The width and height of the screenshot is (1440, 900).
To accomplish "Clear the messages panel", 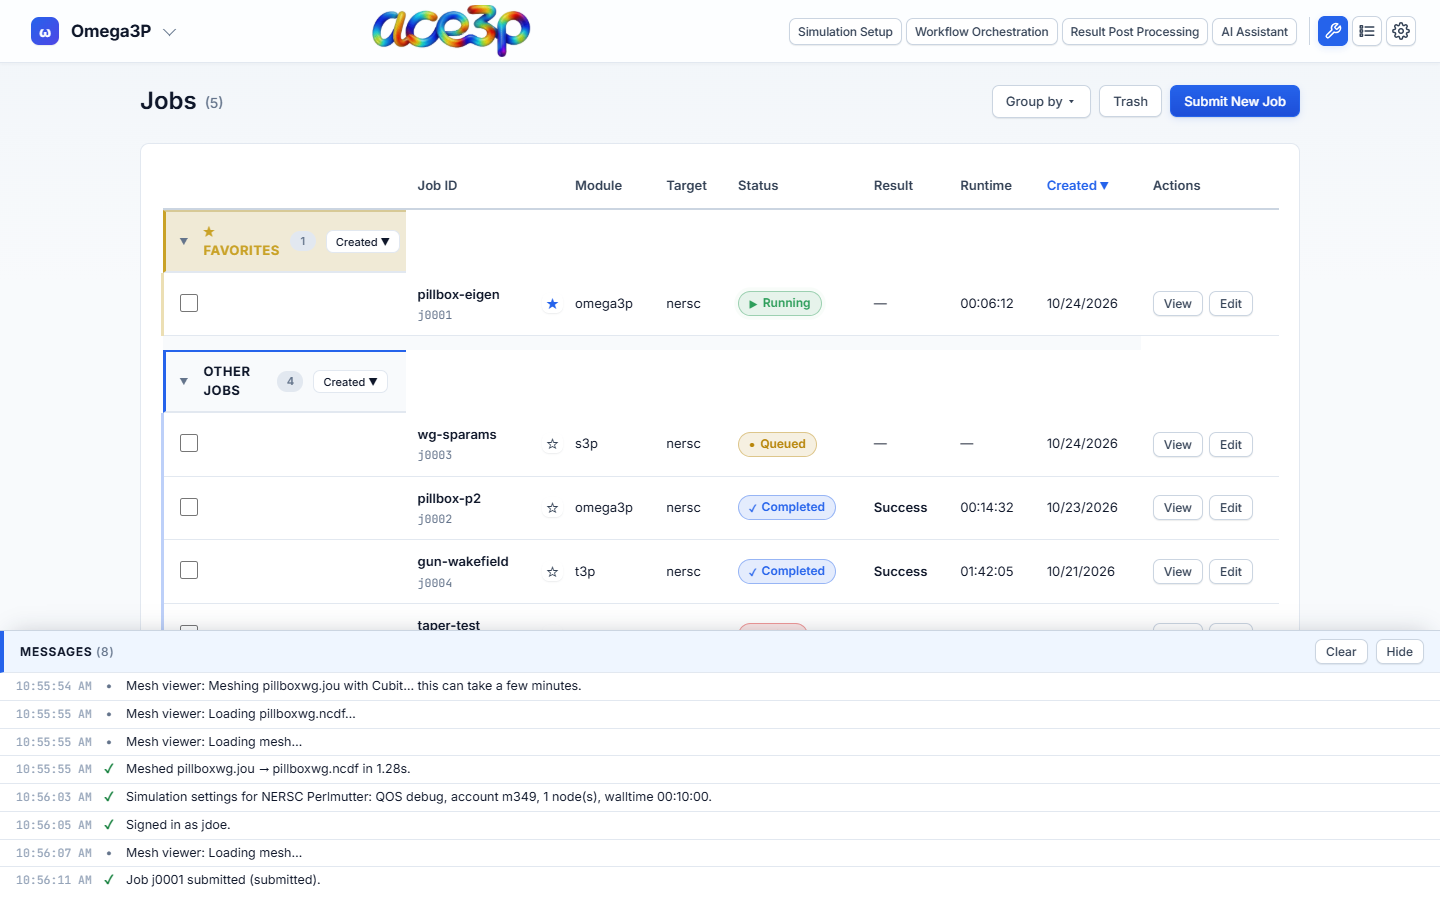I will [1341, 652].
